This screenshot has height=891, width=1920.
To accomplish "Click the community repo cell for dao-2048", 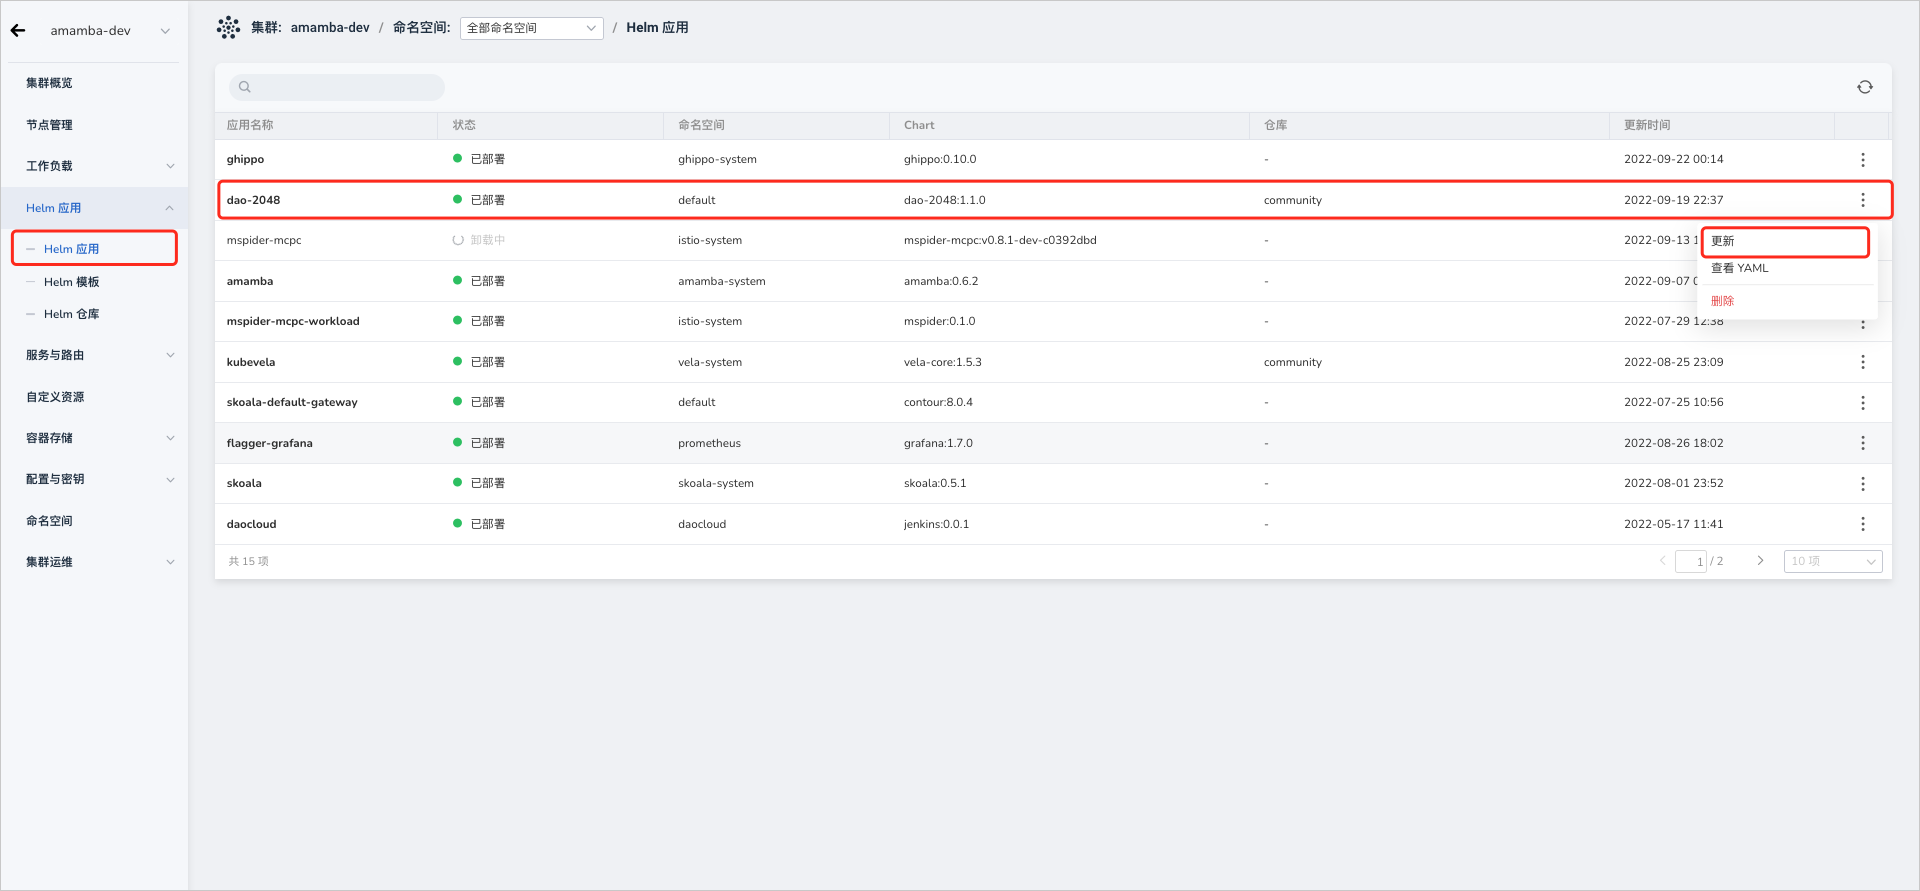I will click(x=1293, y=200).
